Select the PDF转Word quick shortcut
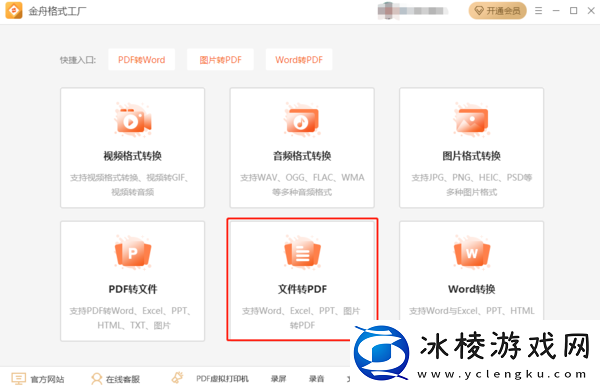 point(142,60)
